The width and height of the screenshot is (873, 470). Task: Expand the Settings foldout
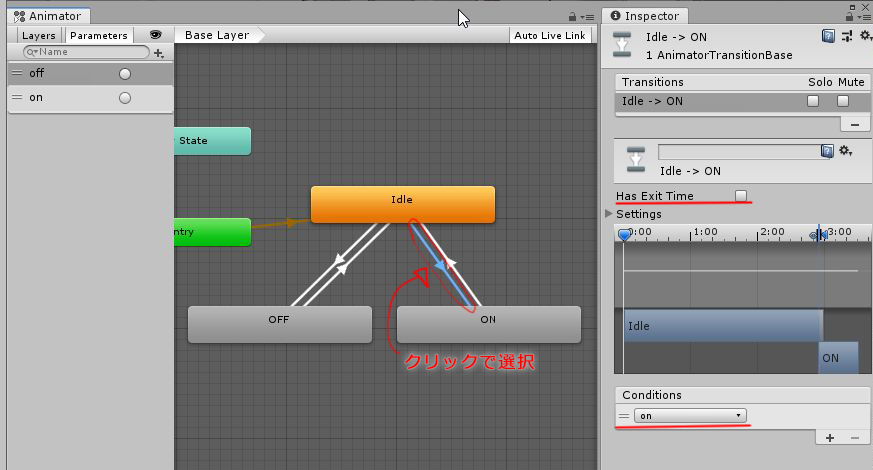pyautogui.click(x=609, y=213)
